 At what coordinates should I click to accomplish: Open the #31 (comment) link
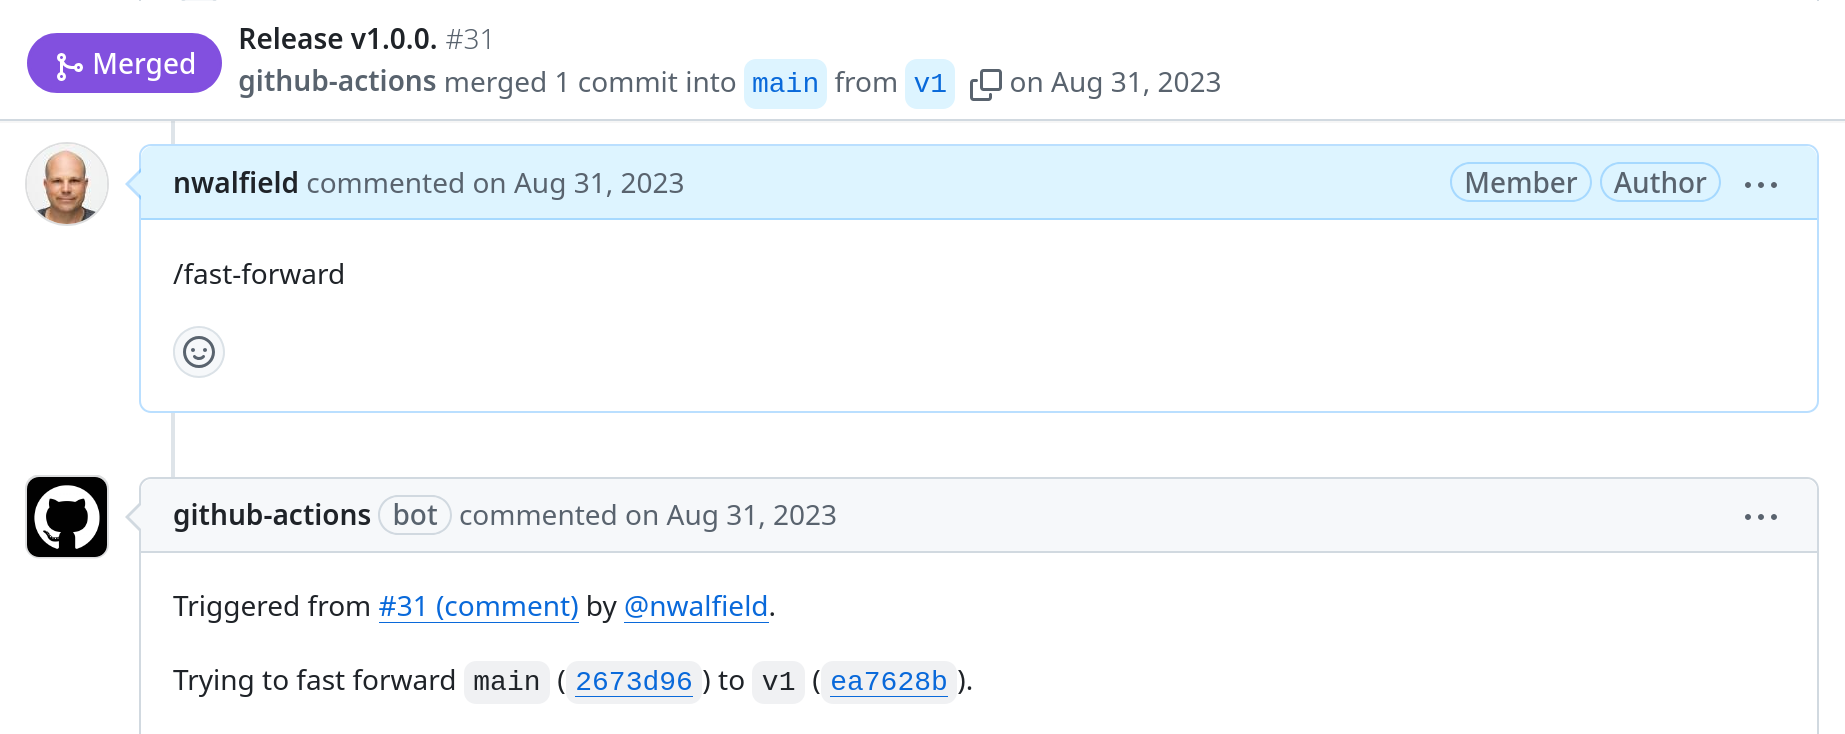[x=478, y=607]
